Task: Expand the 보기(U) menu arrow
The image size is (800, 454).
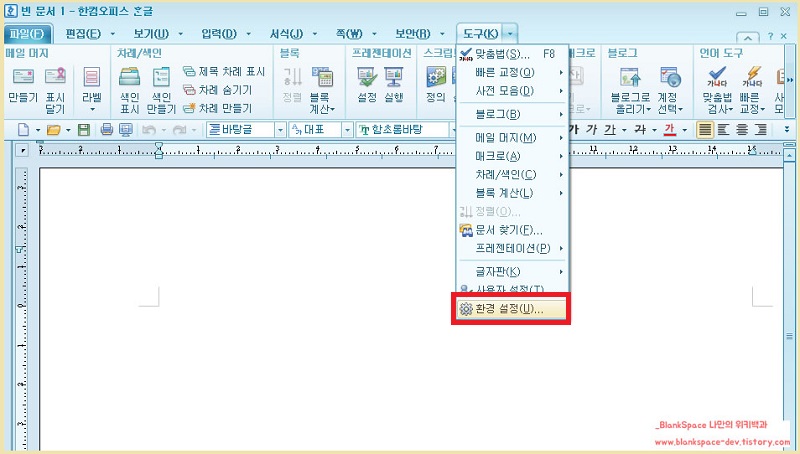Action: pos(180,34)
